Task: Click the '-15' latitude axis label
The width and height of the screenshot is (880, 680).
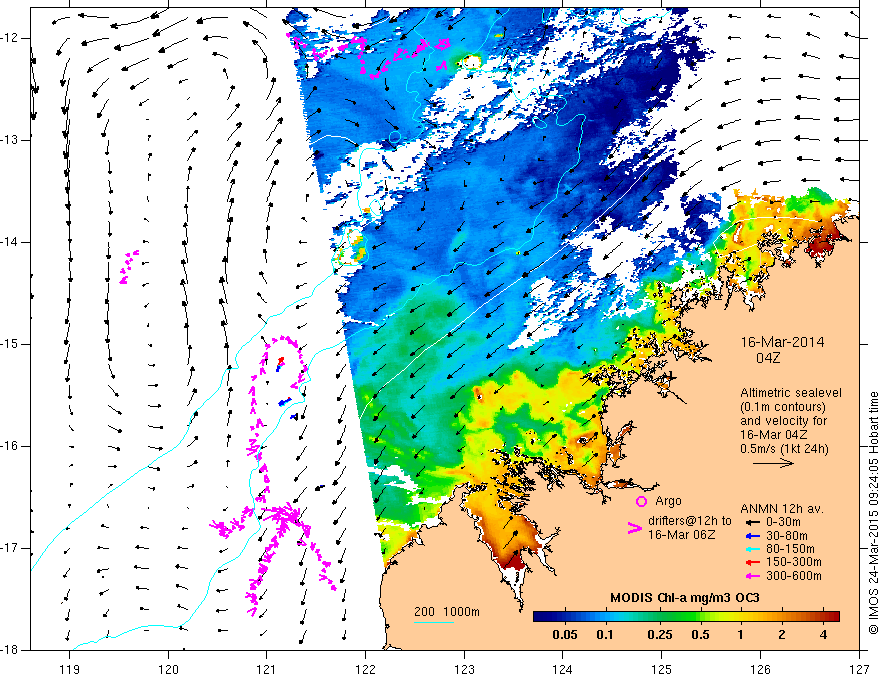Action: click(10, 344)
